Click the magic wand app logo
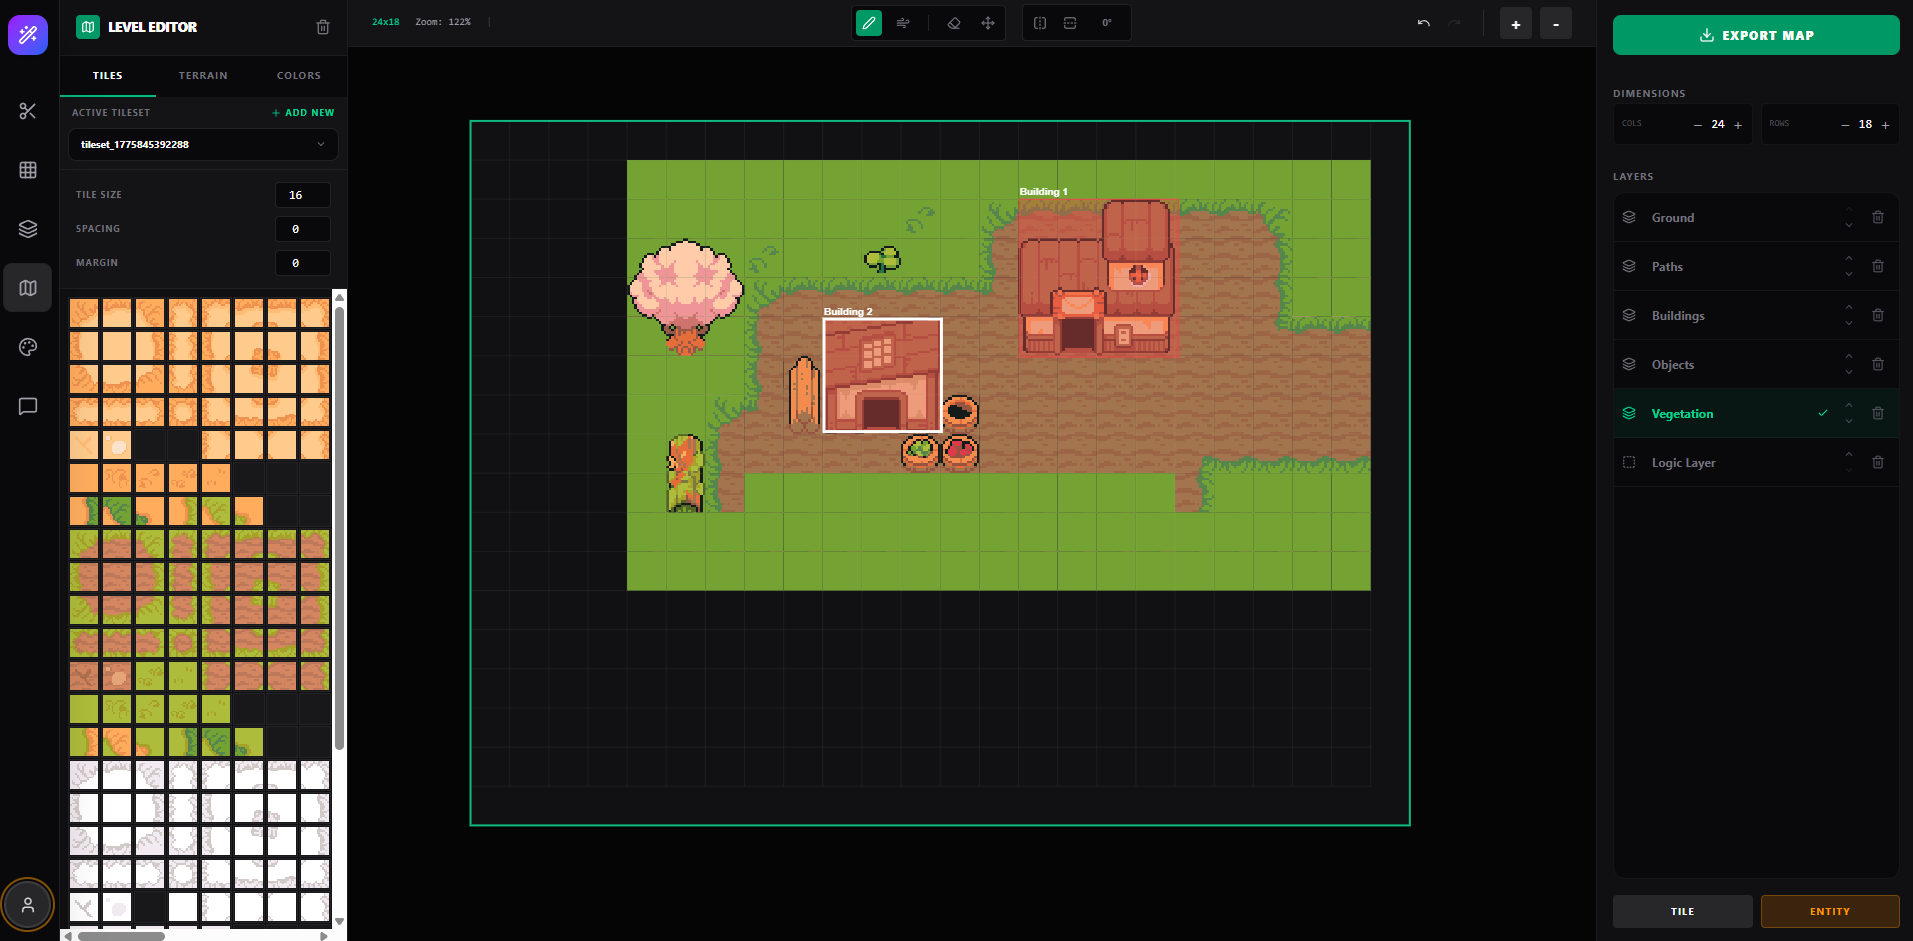Image resolution: width=1913 pixels, height=941 pixels. [28, 35]
